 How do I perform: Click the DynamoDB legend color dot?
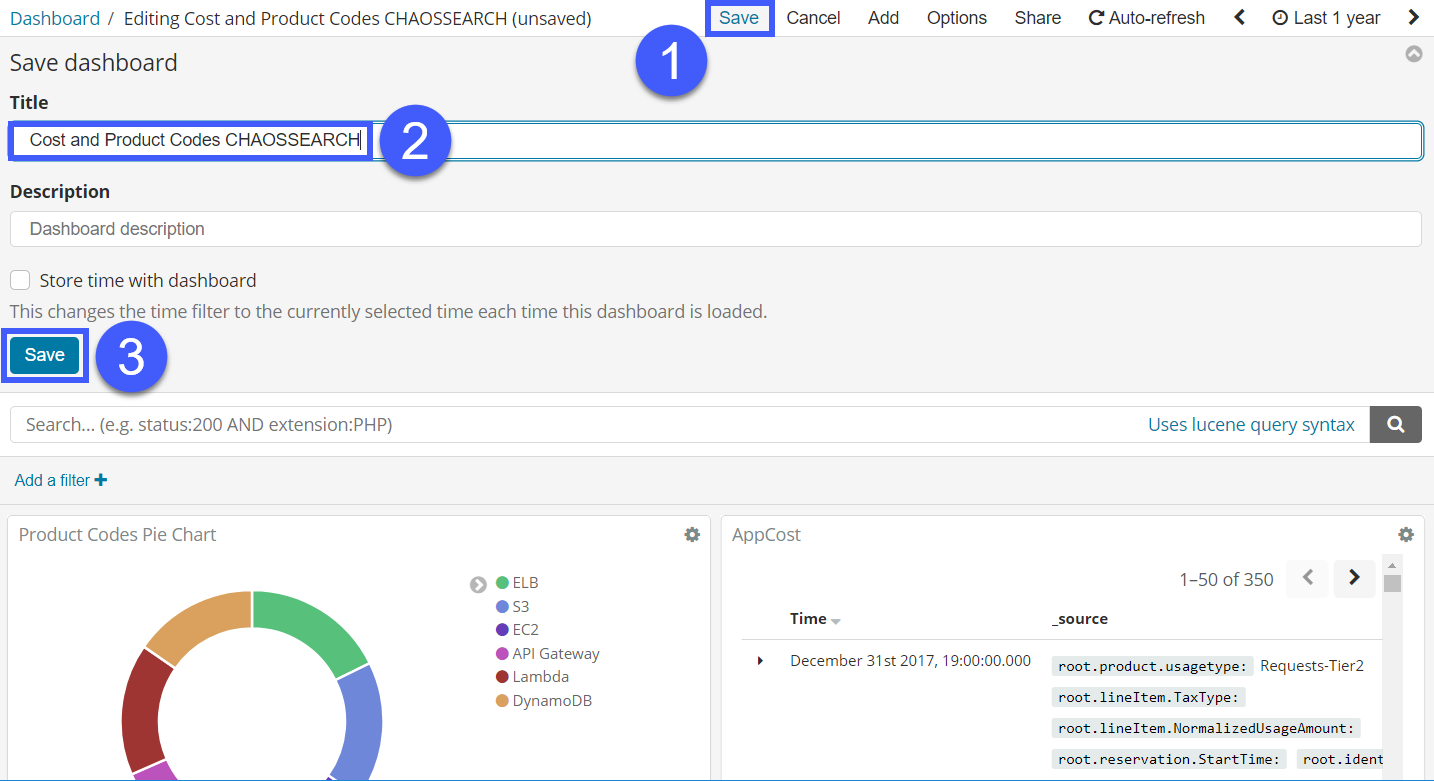[x=502, y=701]
